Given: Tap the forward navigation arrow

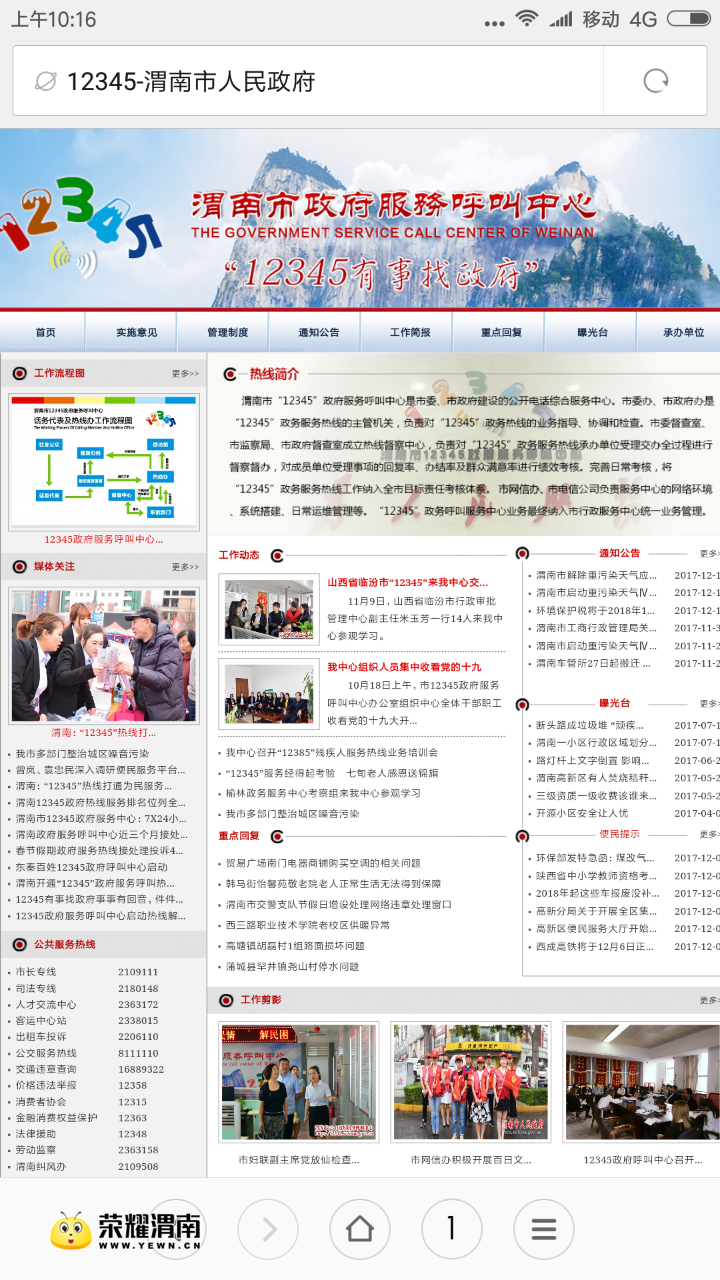Looking at the screenshot, I should point(267,1229).
